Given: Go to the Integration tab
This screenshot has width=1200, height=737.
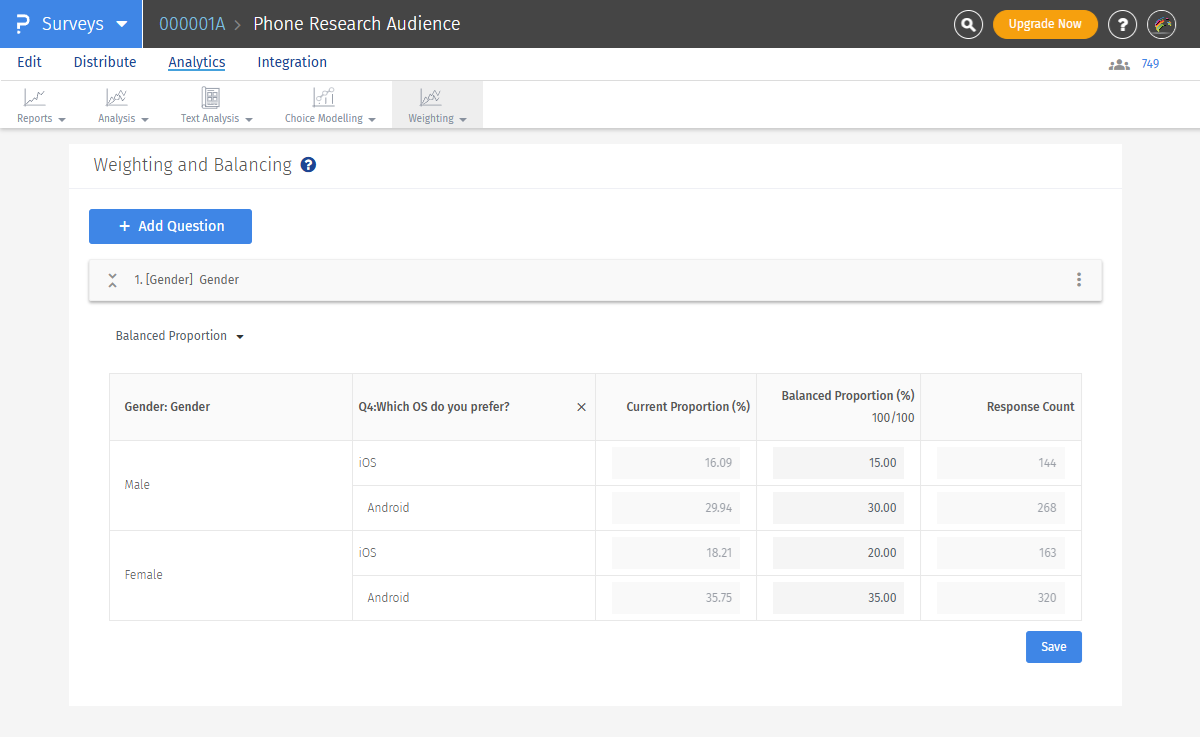Looking at the screenshot, I should point(292,62).
